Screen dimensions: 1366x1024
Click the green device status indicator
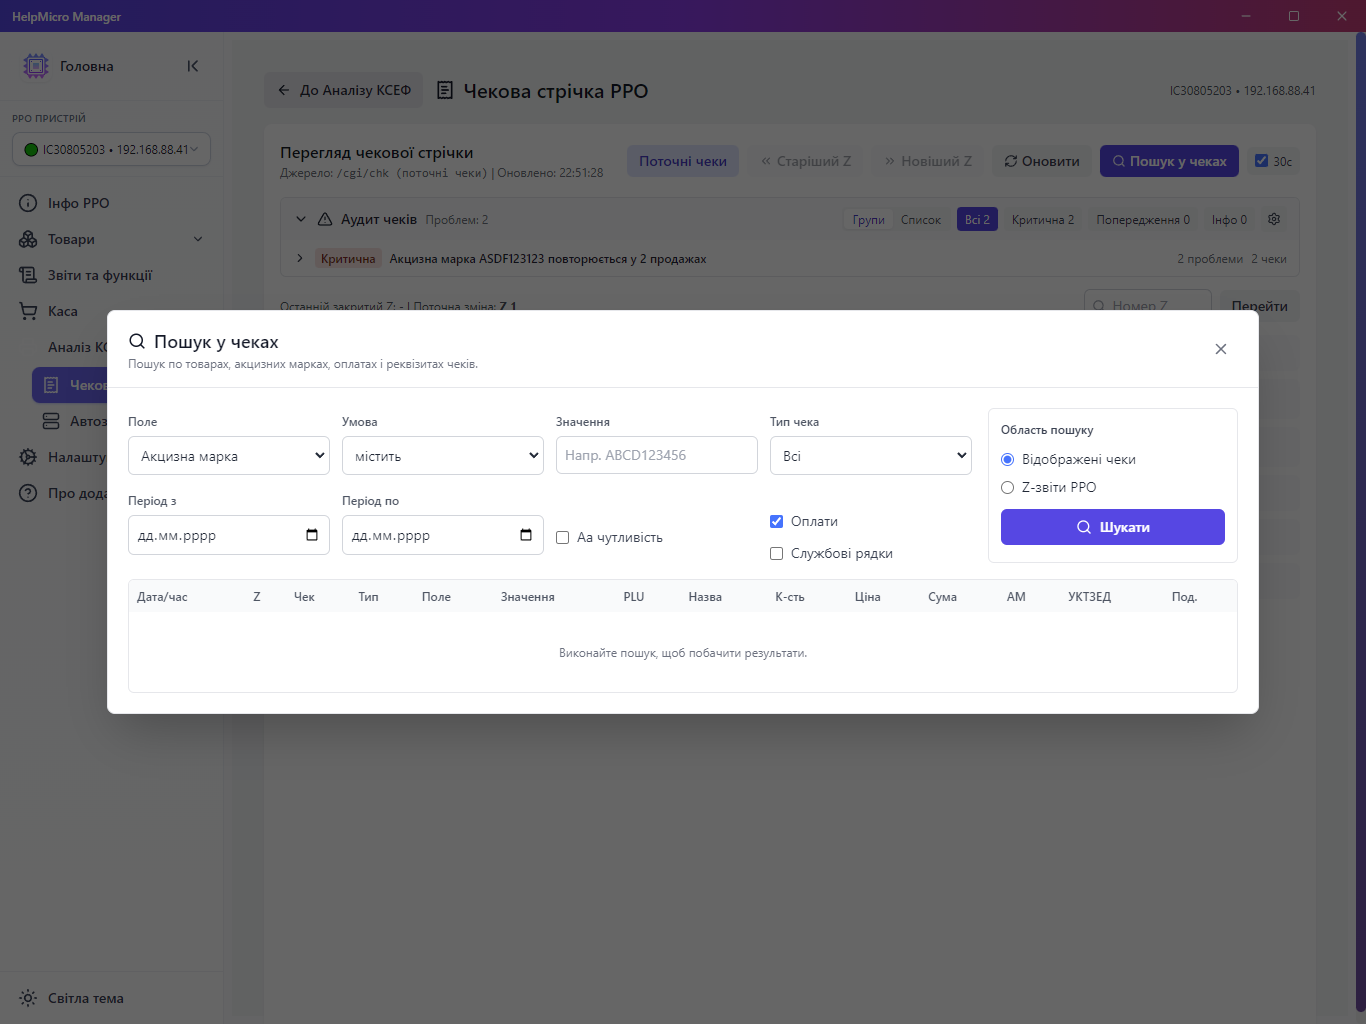click(x=31, y=150)
